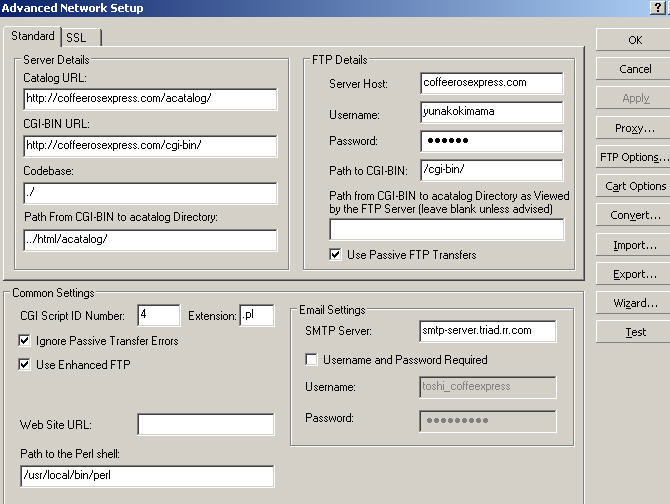Click the Path to Perl shell field
670x504 pixels.
click(x=147, y=476)
